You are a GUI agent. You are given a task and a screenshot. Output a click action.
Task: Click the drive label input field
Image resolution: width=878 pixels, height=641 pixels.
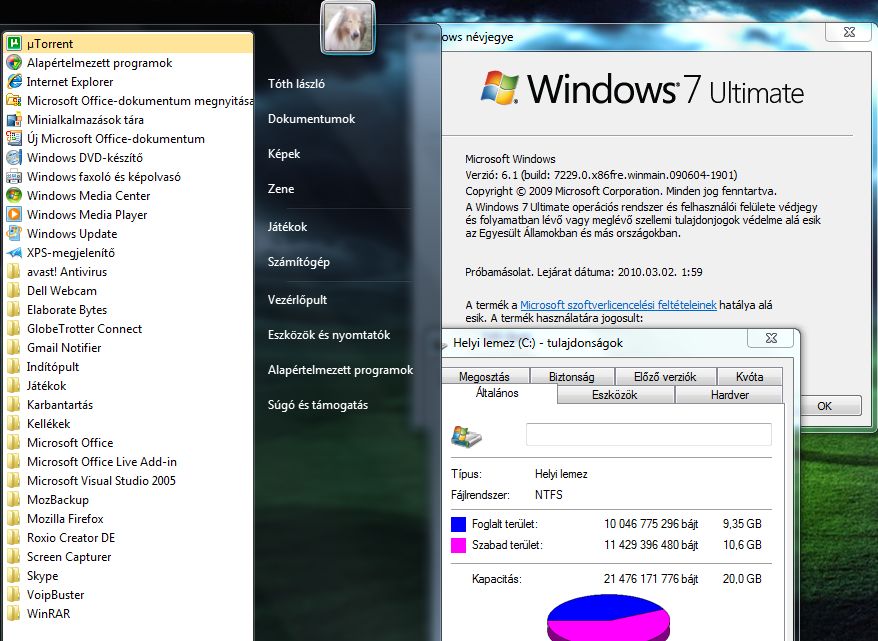pyautogui.click(x=648, y=434)
